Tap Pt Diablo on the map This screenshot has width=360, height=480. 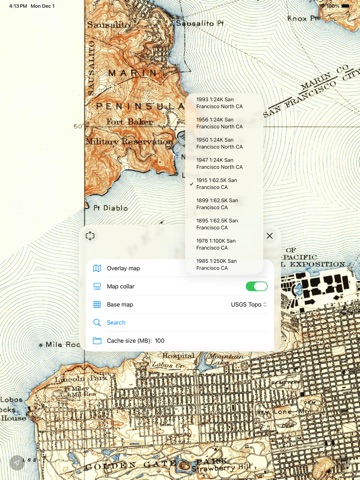[110, 208]
